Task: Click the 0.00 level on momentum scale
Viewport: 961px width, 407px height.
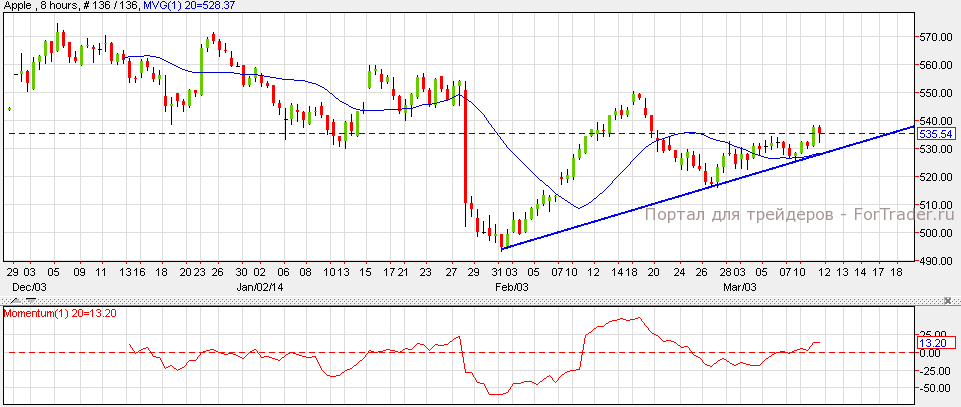Action: [934, 353]
